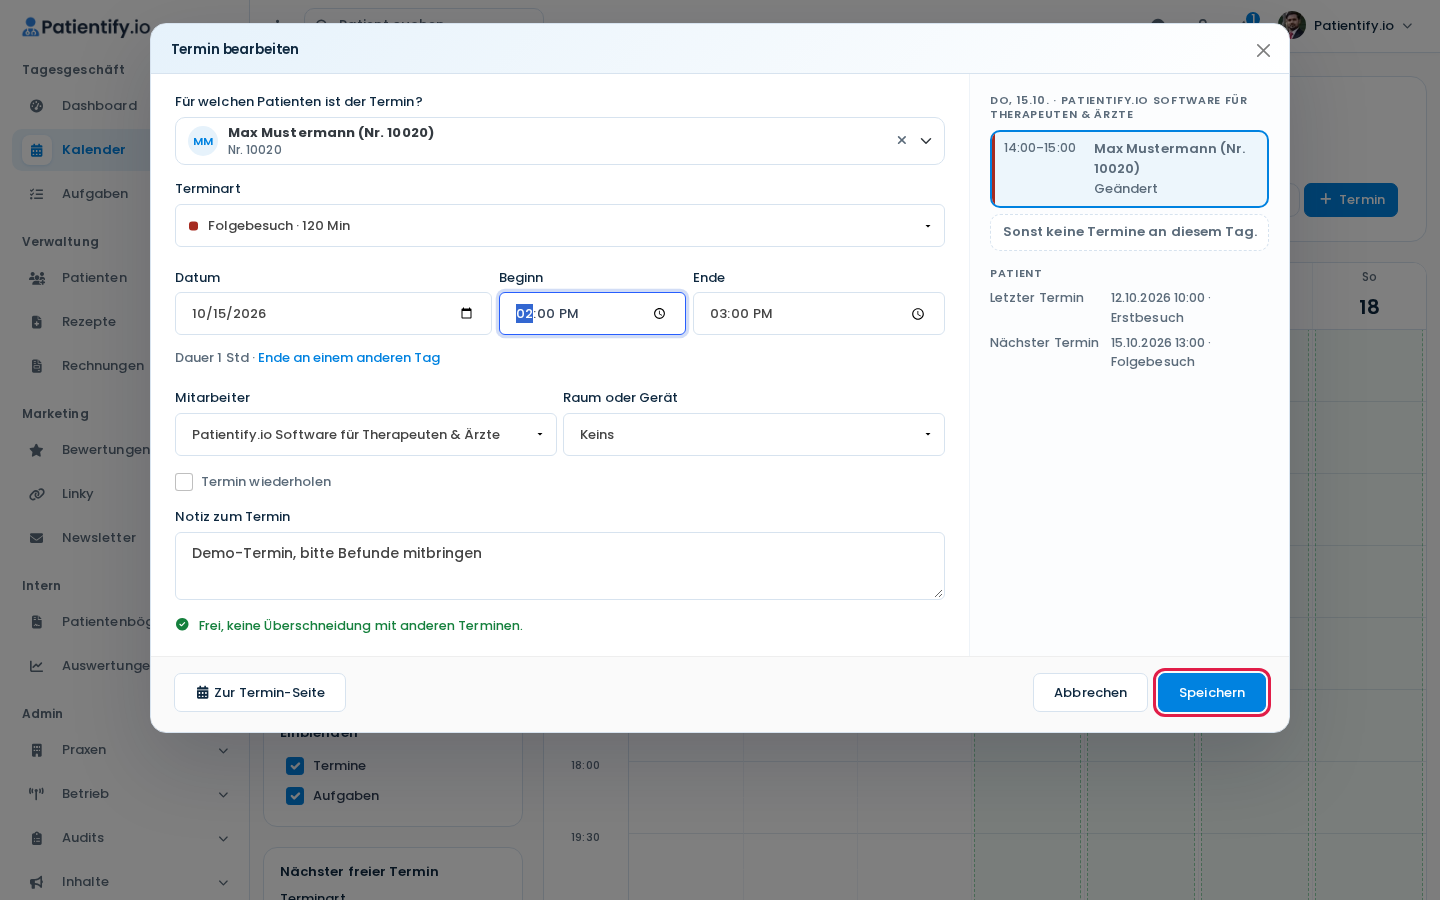Close the Termin bearbeiten dialog
This screenshot has width=1440, height=900.
[x=1263, y=50]
